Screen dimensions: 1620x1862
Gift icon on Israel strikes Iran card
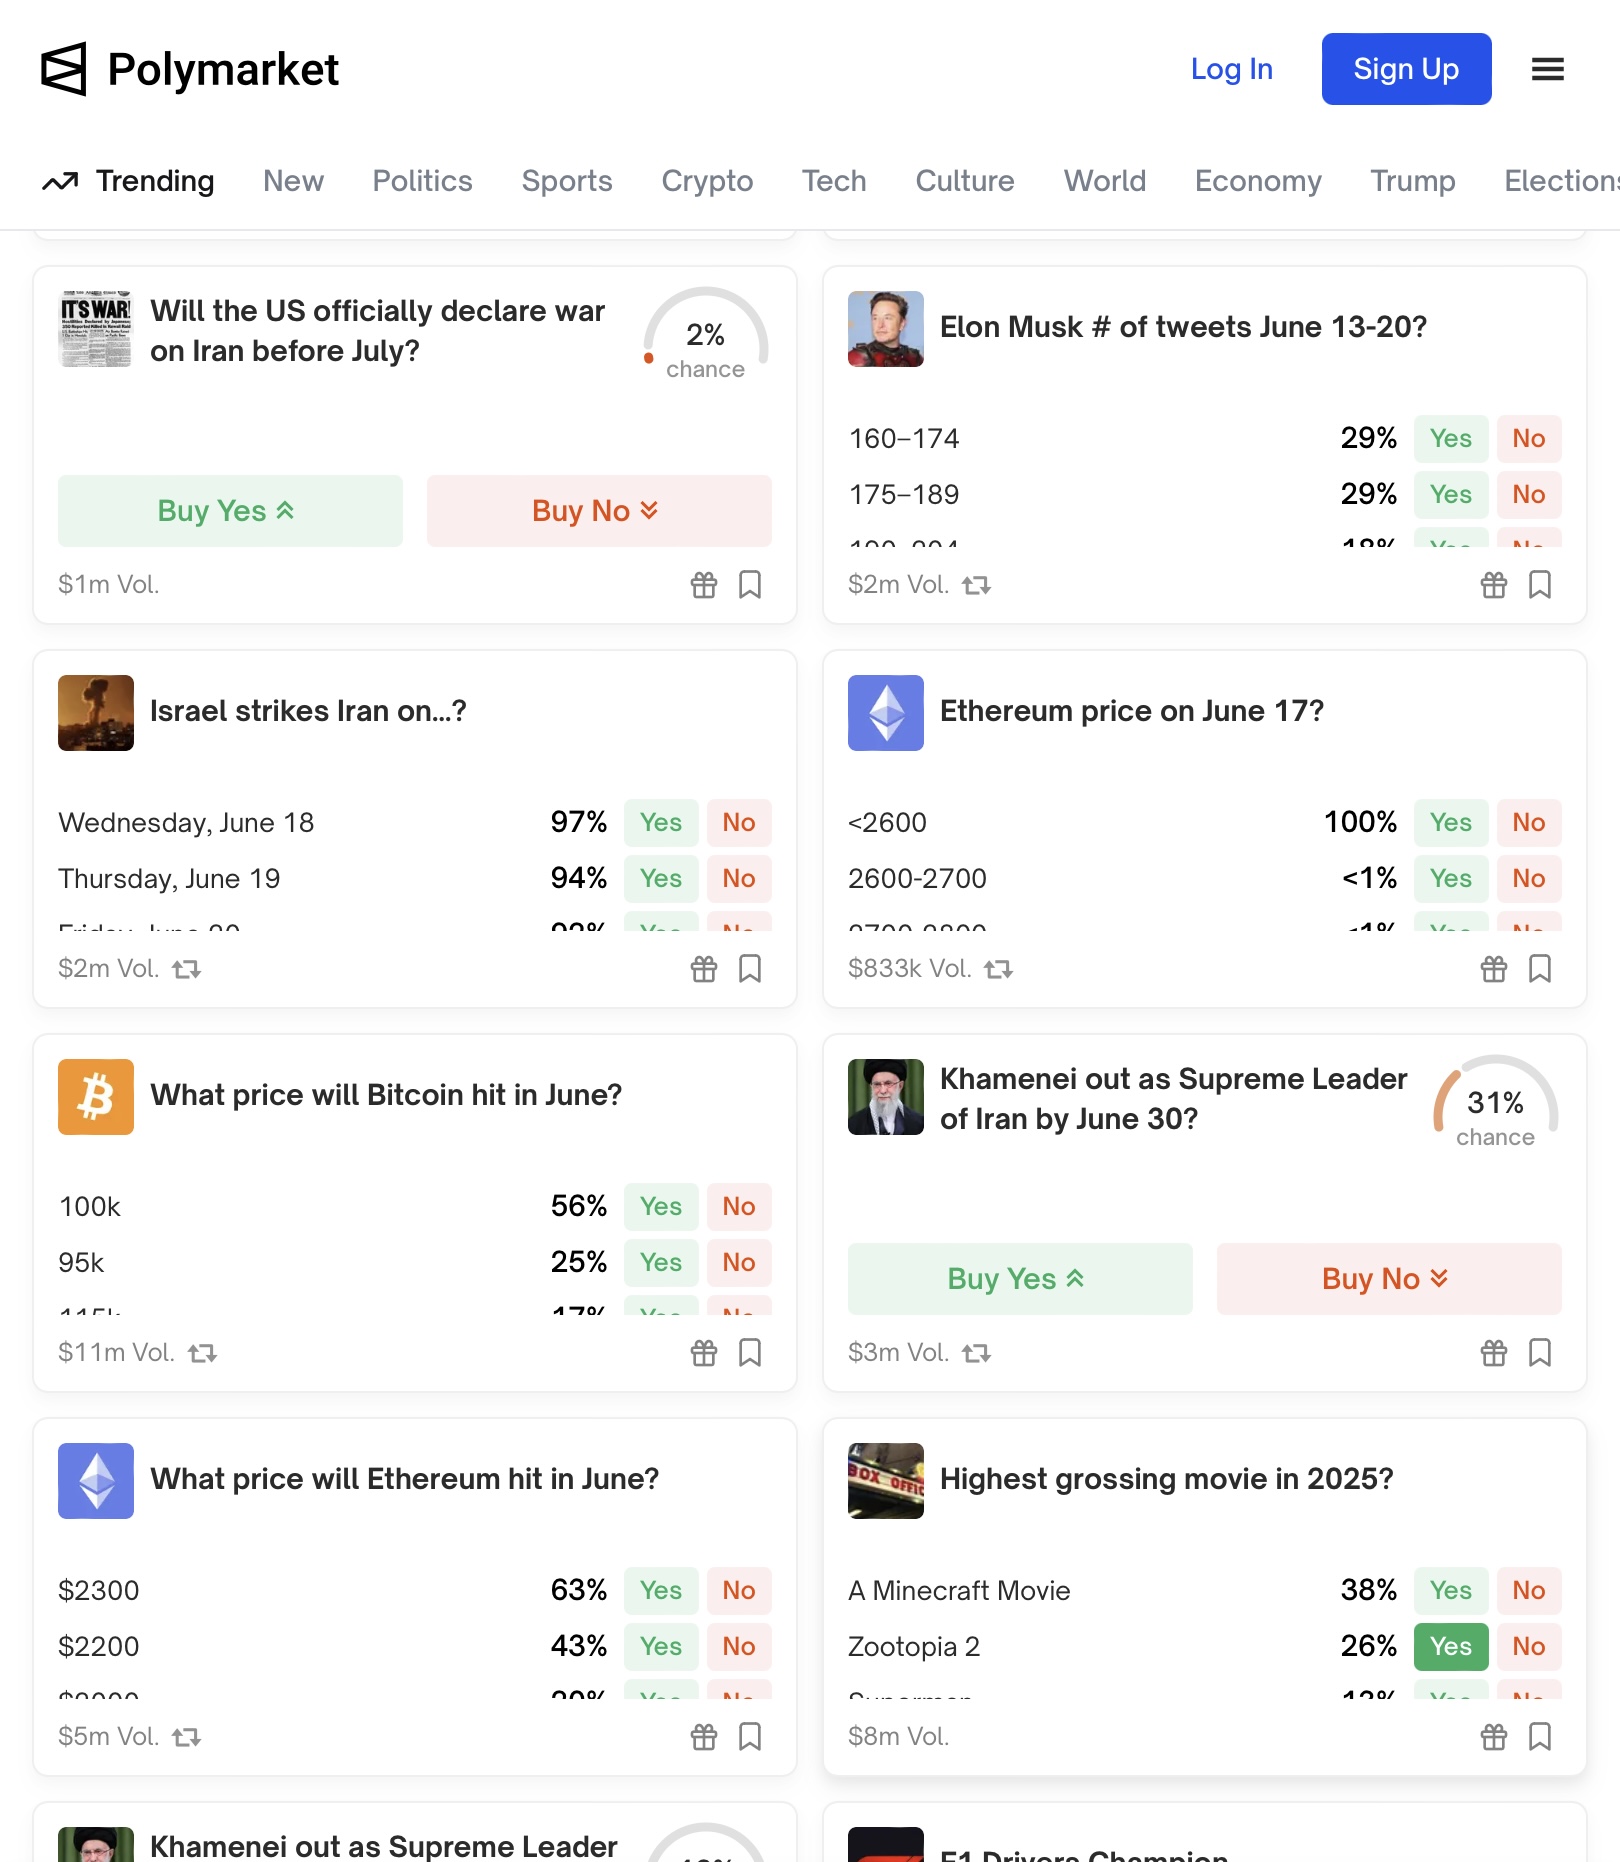704,969
